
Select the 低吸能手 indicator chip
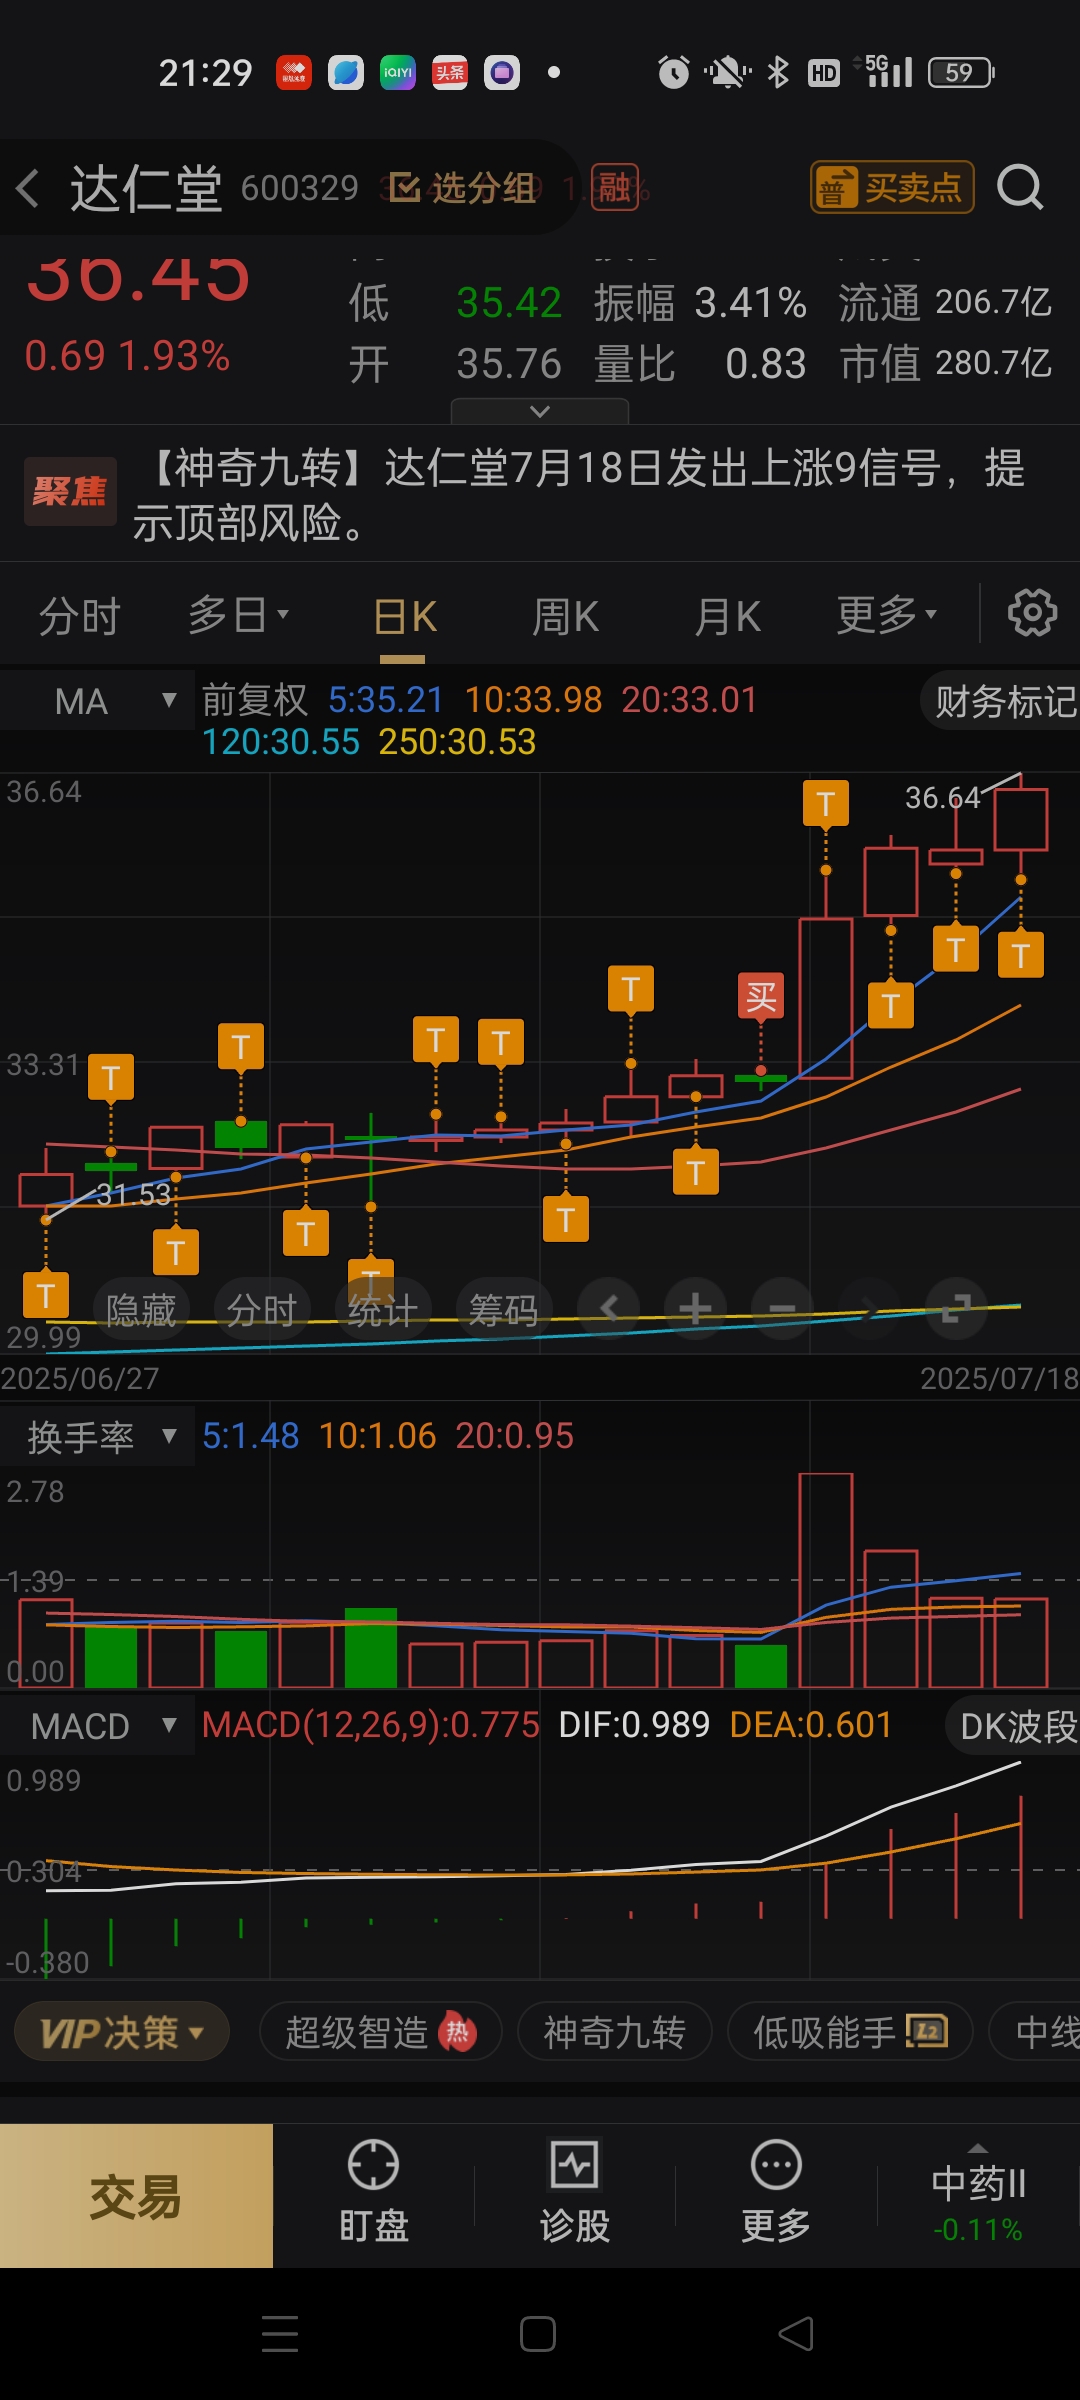pyautogui.click(x=850, y=2032)
